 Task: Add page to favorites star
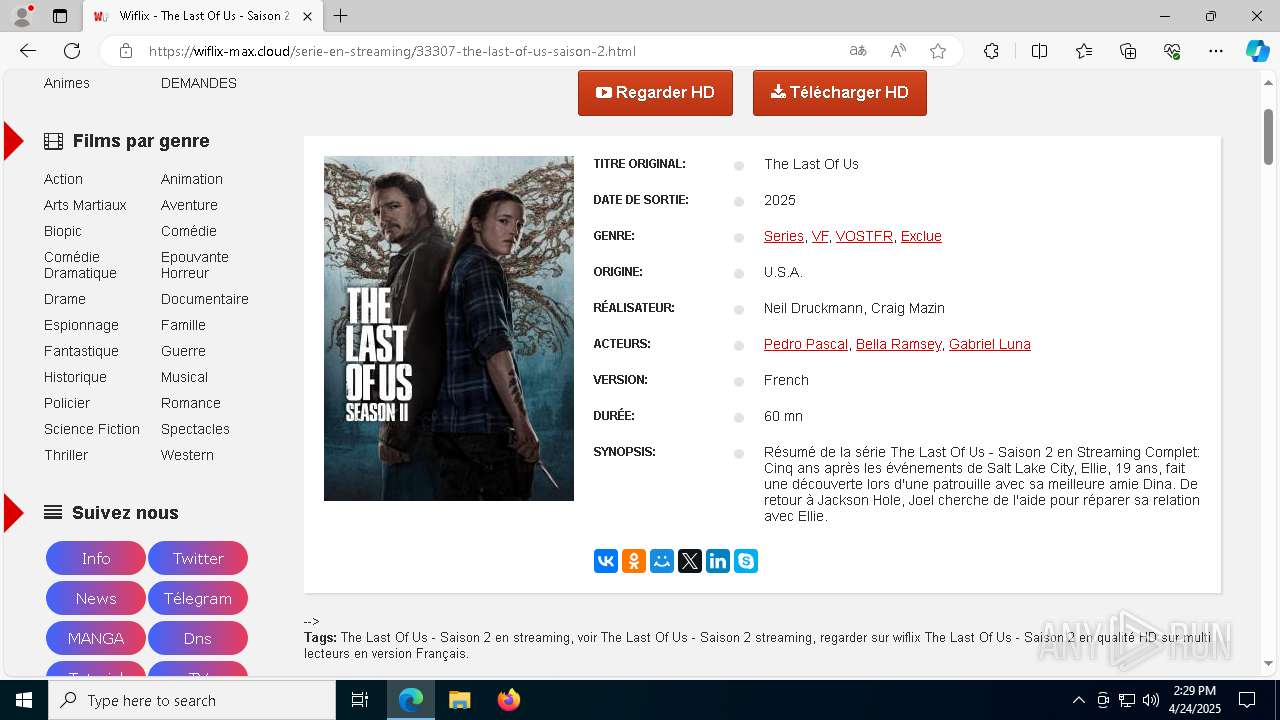(x=938, y=51)
